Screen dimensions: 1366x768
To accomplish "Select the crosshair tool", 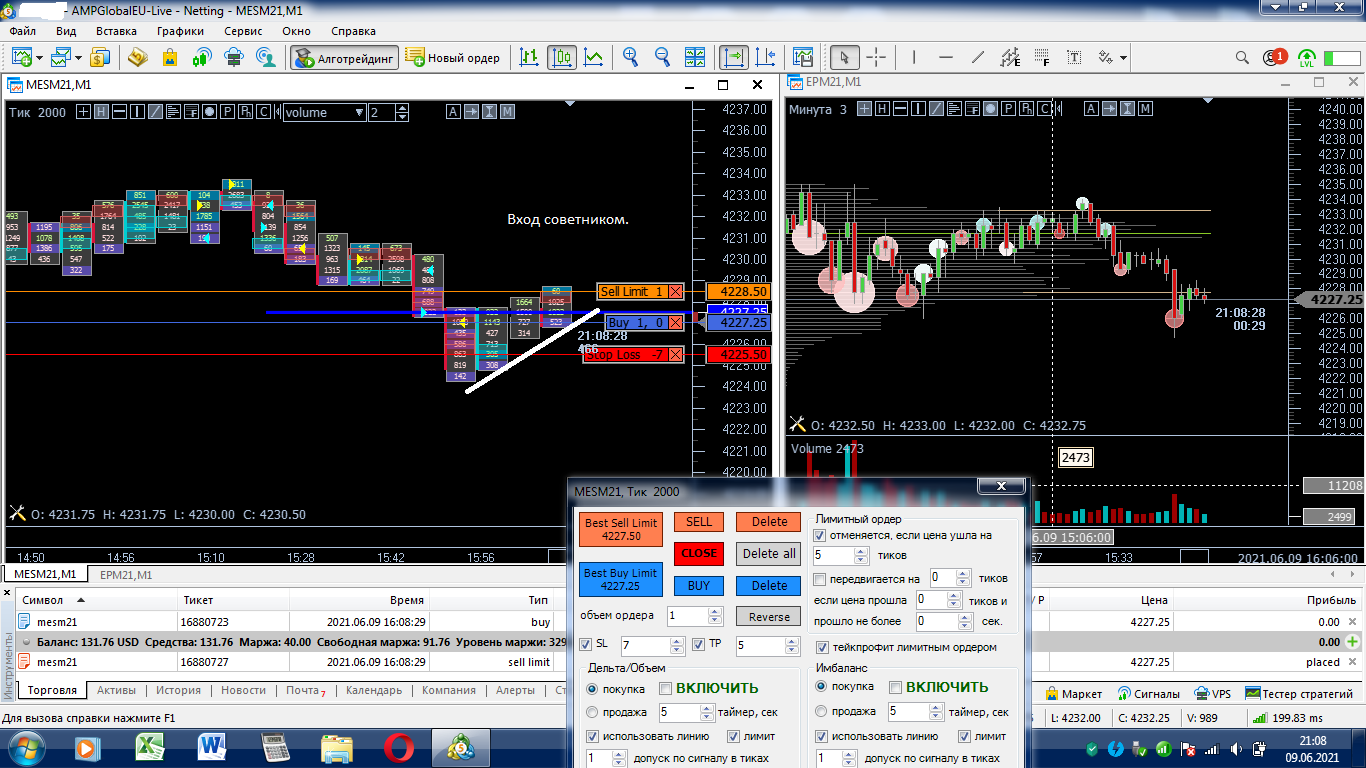I will tap(876, 57).
